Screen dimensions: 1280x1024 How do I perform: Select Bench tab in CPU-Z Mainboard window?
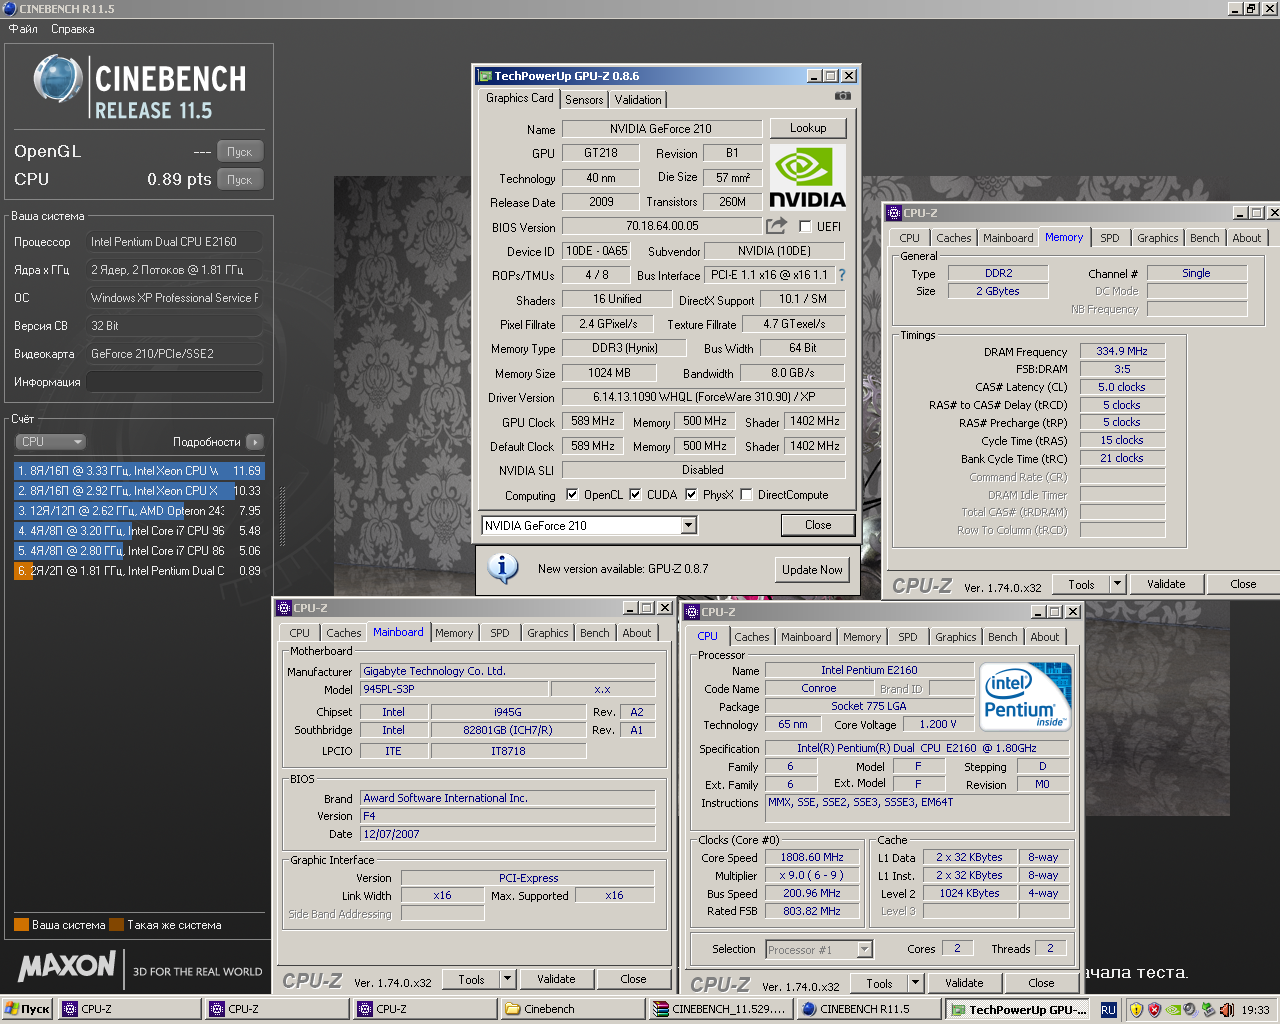click(x=595, y=633)
